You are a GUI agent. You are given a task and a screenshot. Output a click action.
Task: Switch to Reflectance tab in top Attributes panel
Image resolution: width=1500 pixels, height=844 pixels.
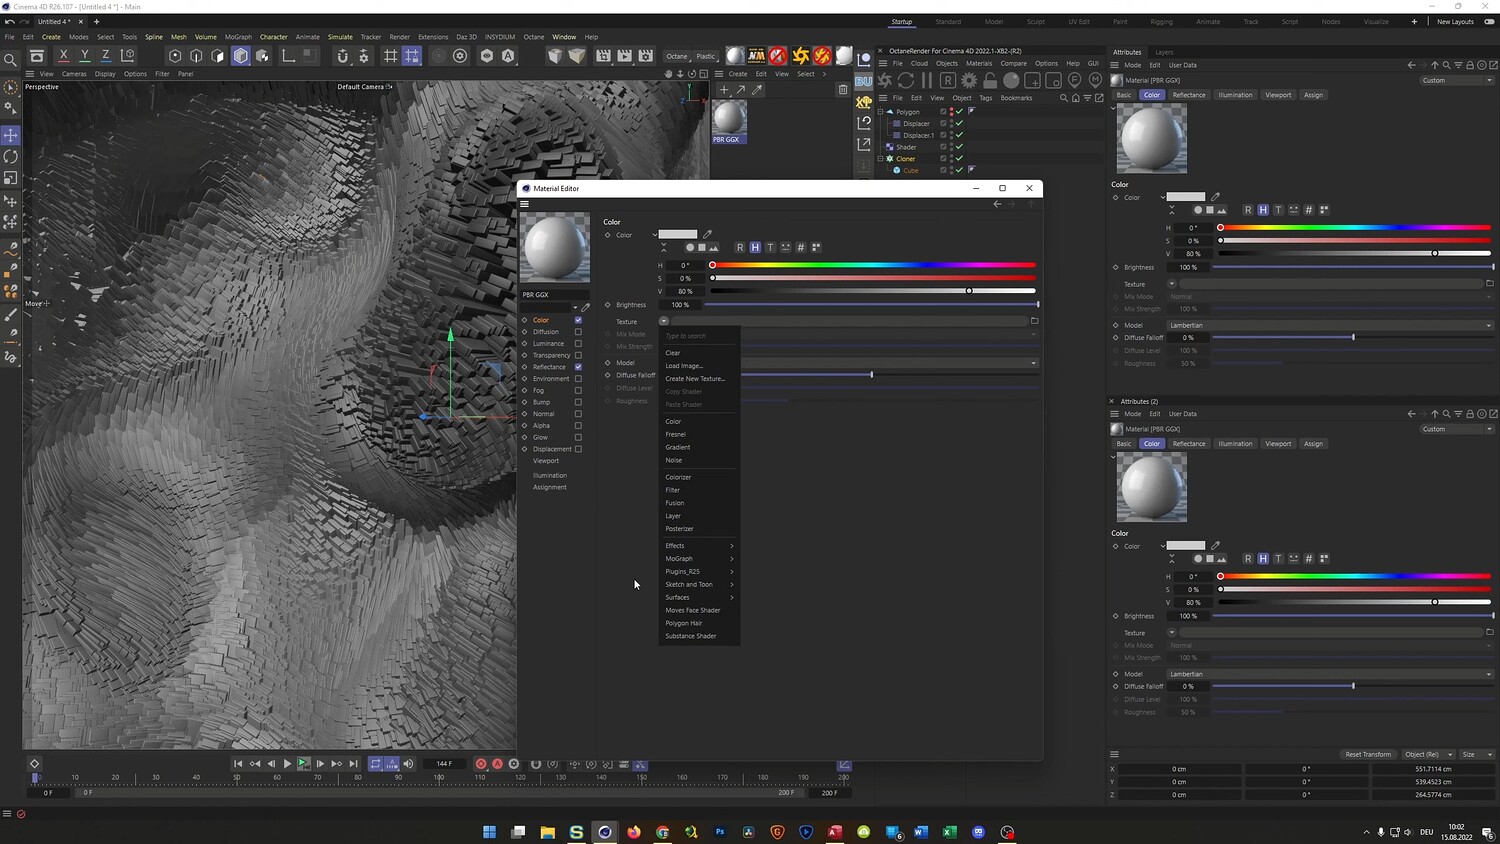(x=1189, y=95)
